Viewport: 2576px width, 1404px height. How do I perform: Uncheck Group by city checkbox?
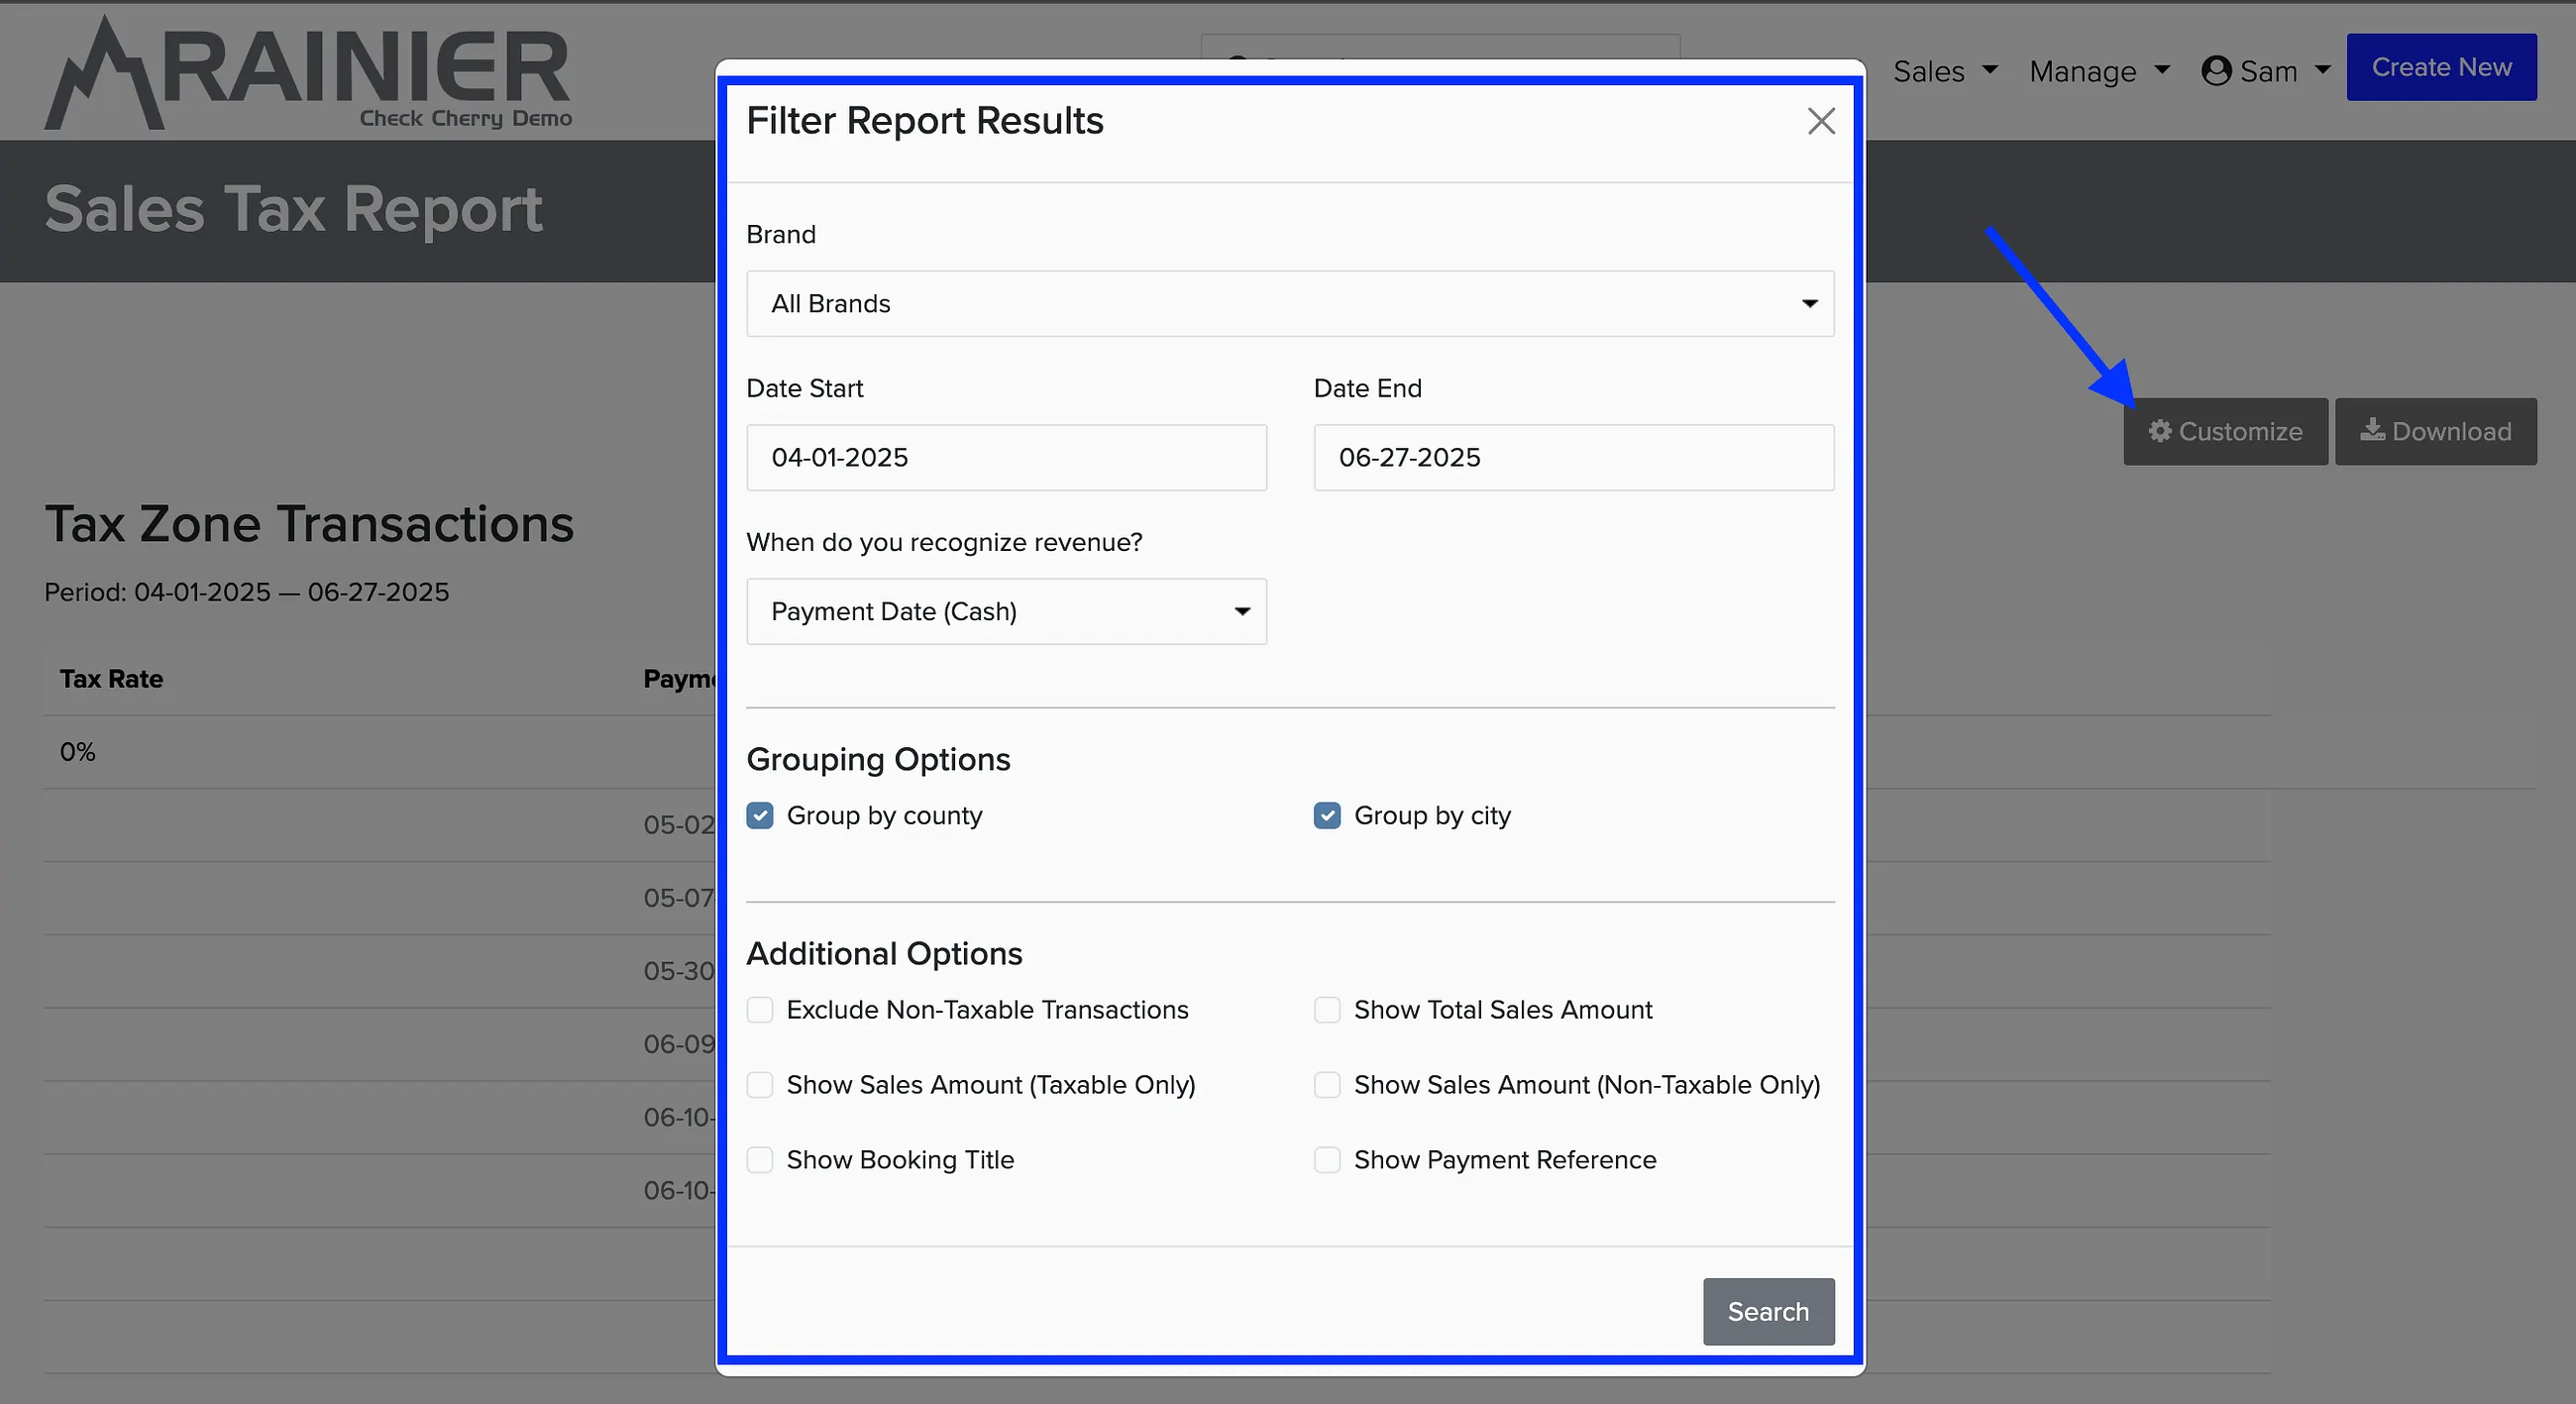tap(1327, 815)
